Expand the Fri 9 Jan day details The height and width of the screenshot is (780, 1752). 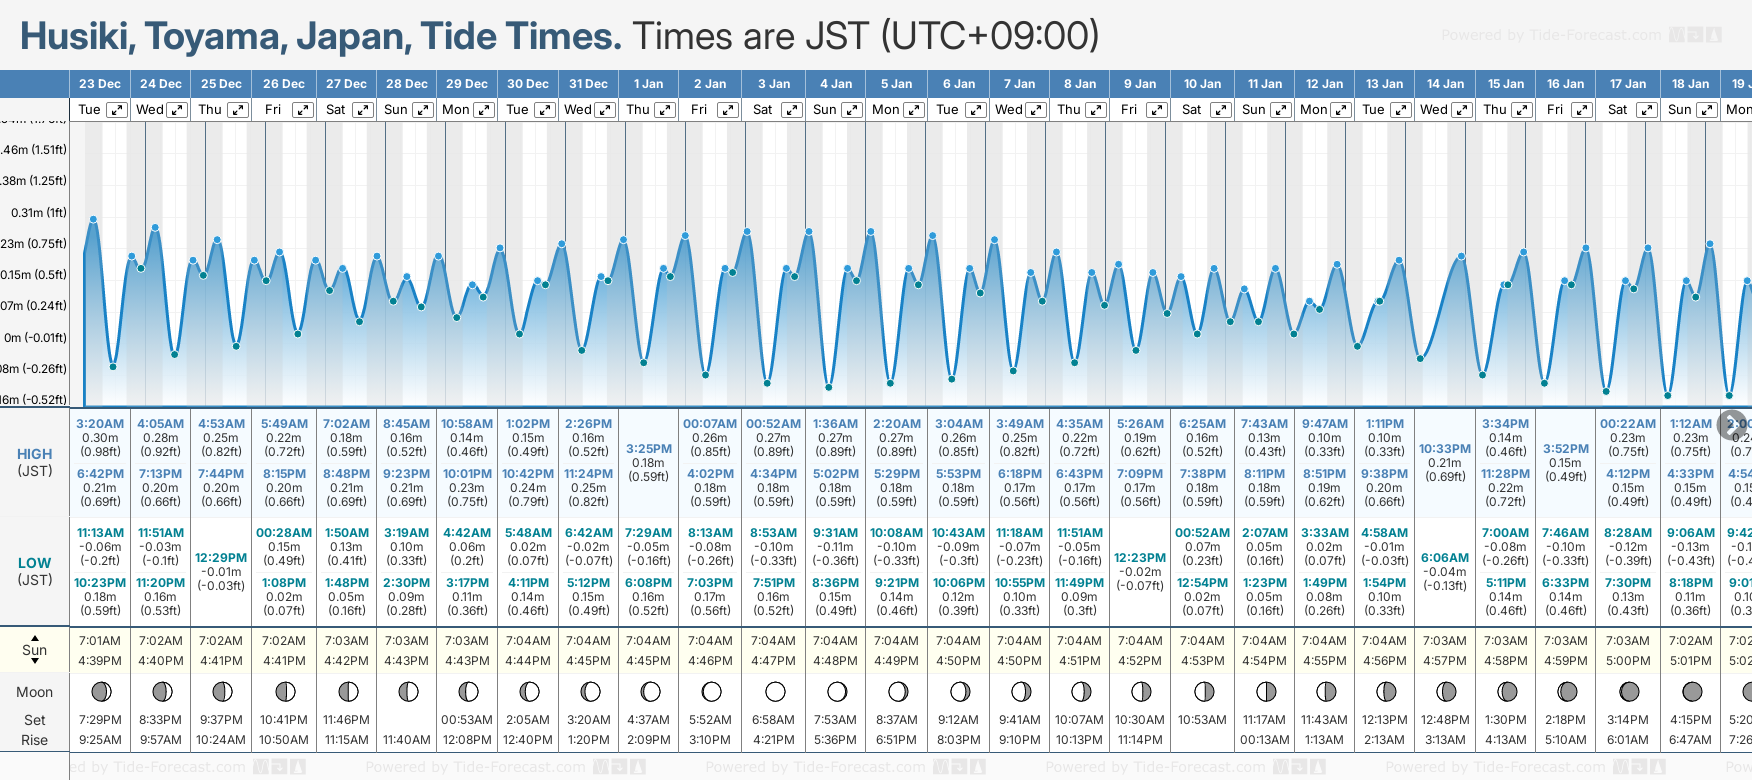point(1157,110)
